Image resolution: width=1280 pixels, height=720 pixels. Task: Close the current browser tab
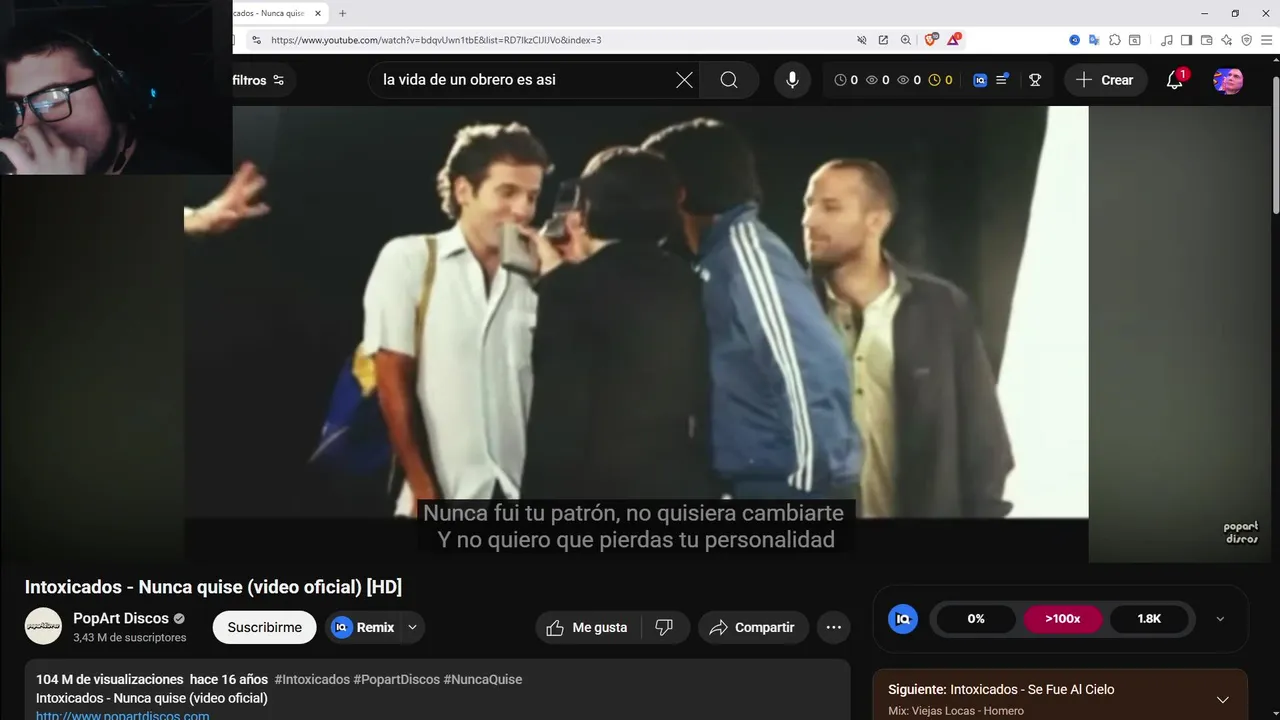point(318,13)
